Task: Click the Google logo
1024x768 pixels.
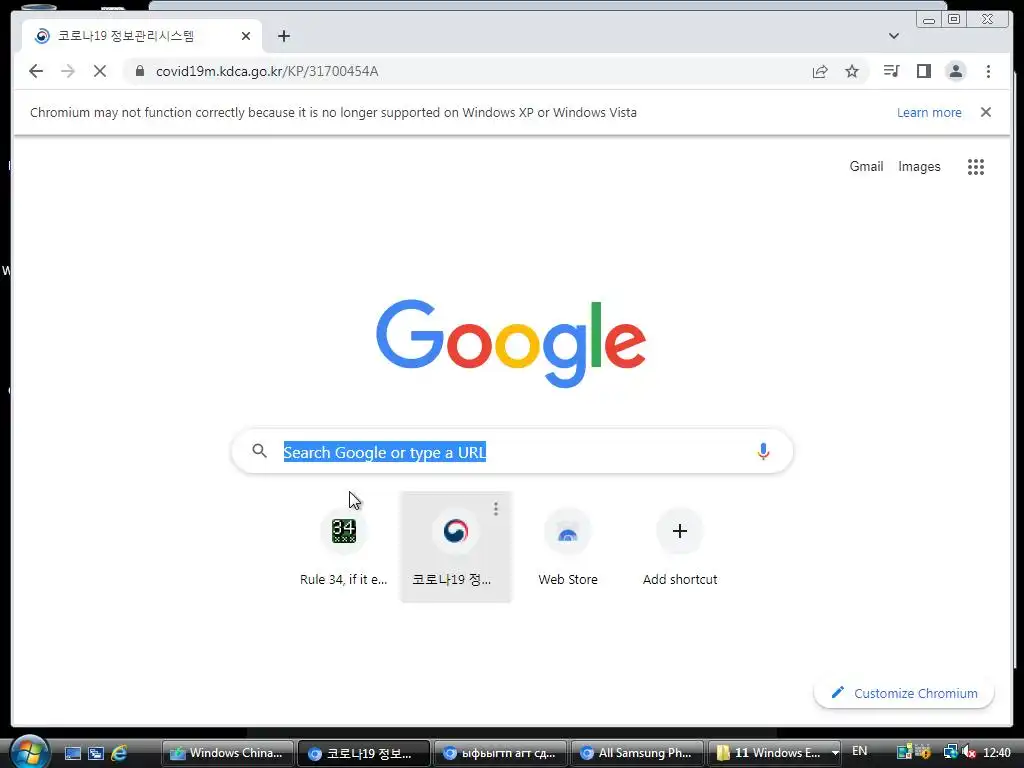Action: click(511, 343)
